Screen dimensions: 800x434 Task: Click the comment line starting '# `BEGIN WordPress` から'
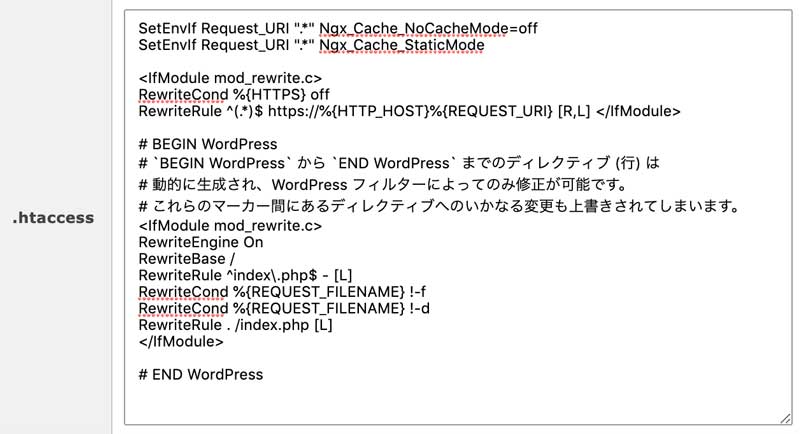pyautogui.click(x=399, y=163)
